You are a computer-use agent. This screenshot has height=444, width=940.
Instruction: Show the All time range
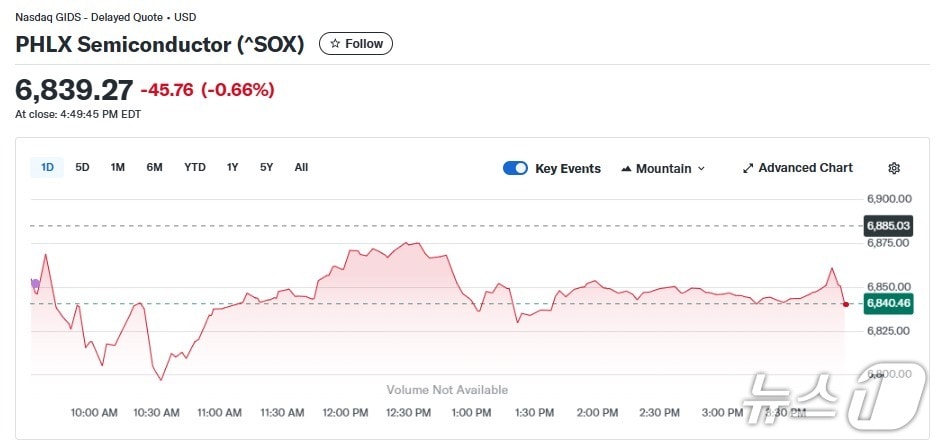point(301,167)
